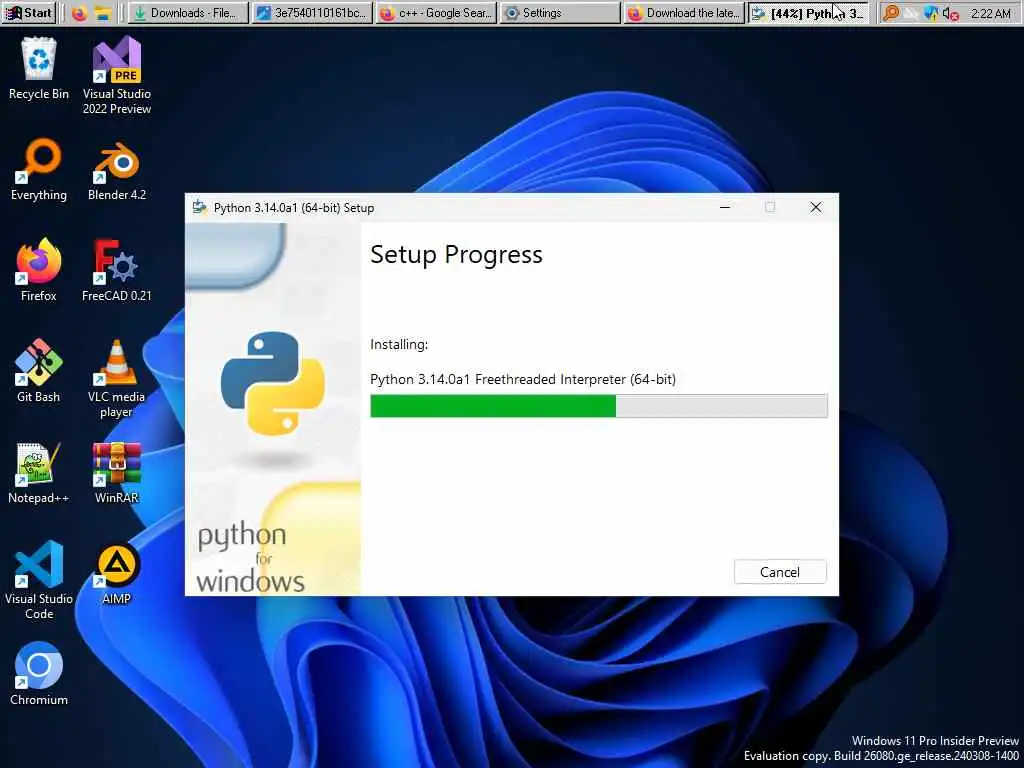Minimize the Python Setup window
The height and width of the screenshot is (768, 1024).
point(725,208)
